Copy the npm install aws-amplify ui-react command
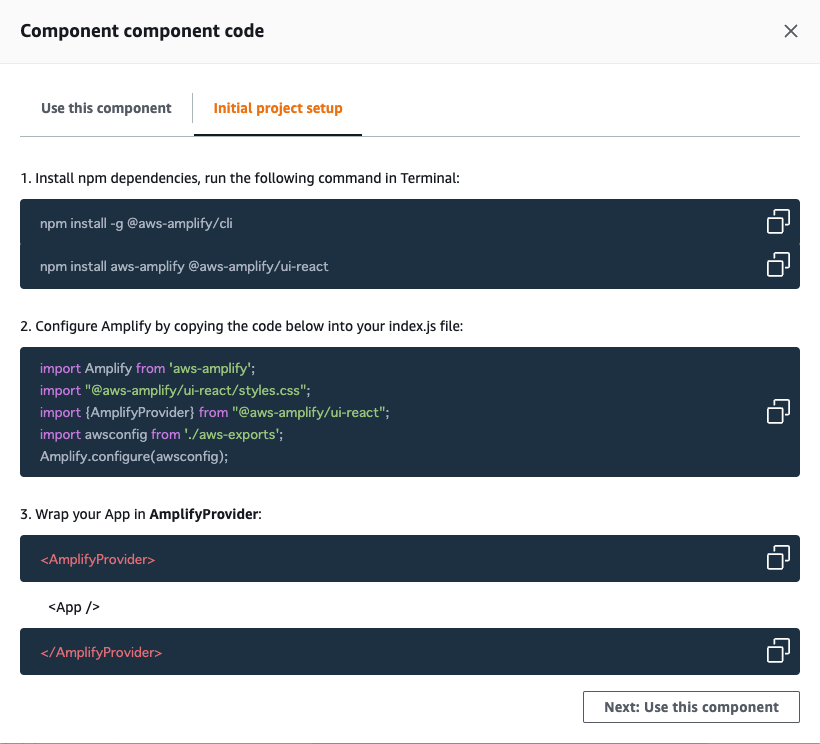Viewport: 820px width, 744px height. click(x=778, y=264)
